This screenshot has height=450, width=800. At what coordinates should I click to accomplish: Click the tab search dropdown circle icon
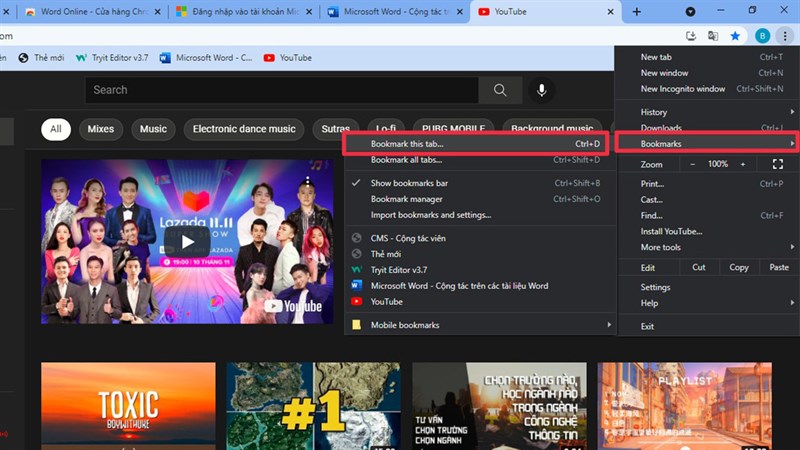[x=690, y=11]
